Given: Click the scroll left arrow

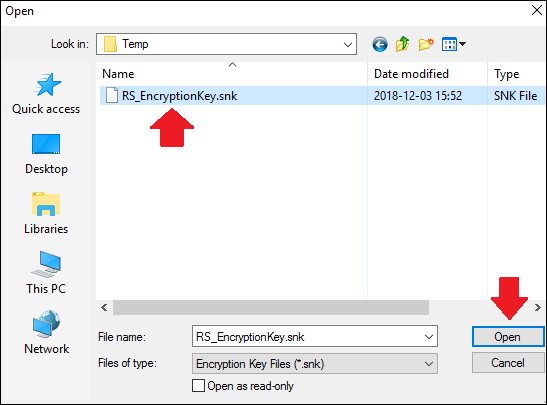Looking at the screenshot, I should 104,307.
